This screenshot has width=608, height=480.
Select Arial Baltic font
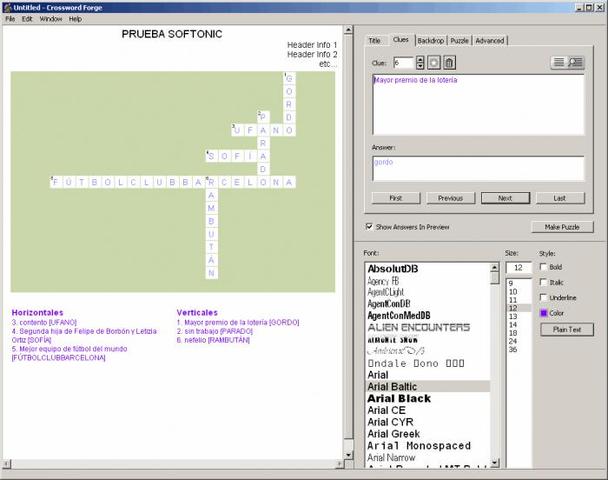click(x=428, y=387)
